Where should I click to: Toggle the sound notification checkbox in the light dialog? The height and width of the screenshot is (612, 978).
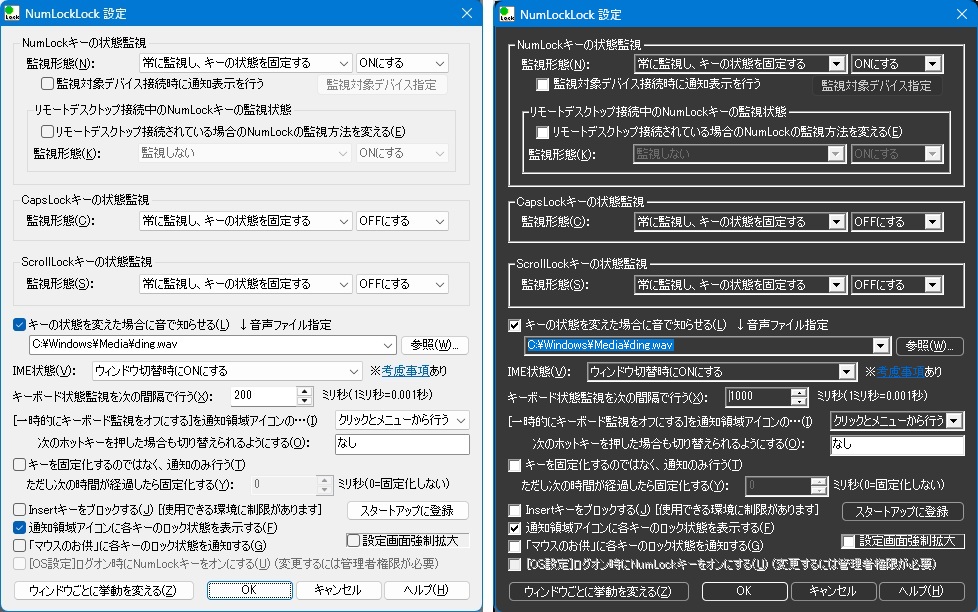click(x=20, y=324)
